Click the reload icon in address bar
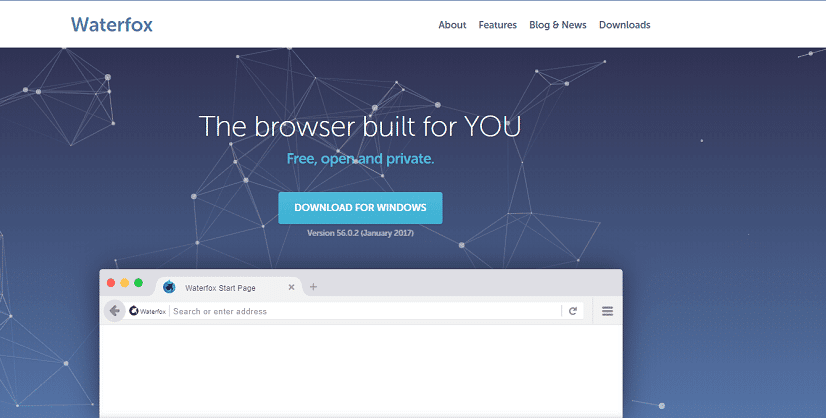This screenshot has height=418, width=826. click(x=573, y=311)
